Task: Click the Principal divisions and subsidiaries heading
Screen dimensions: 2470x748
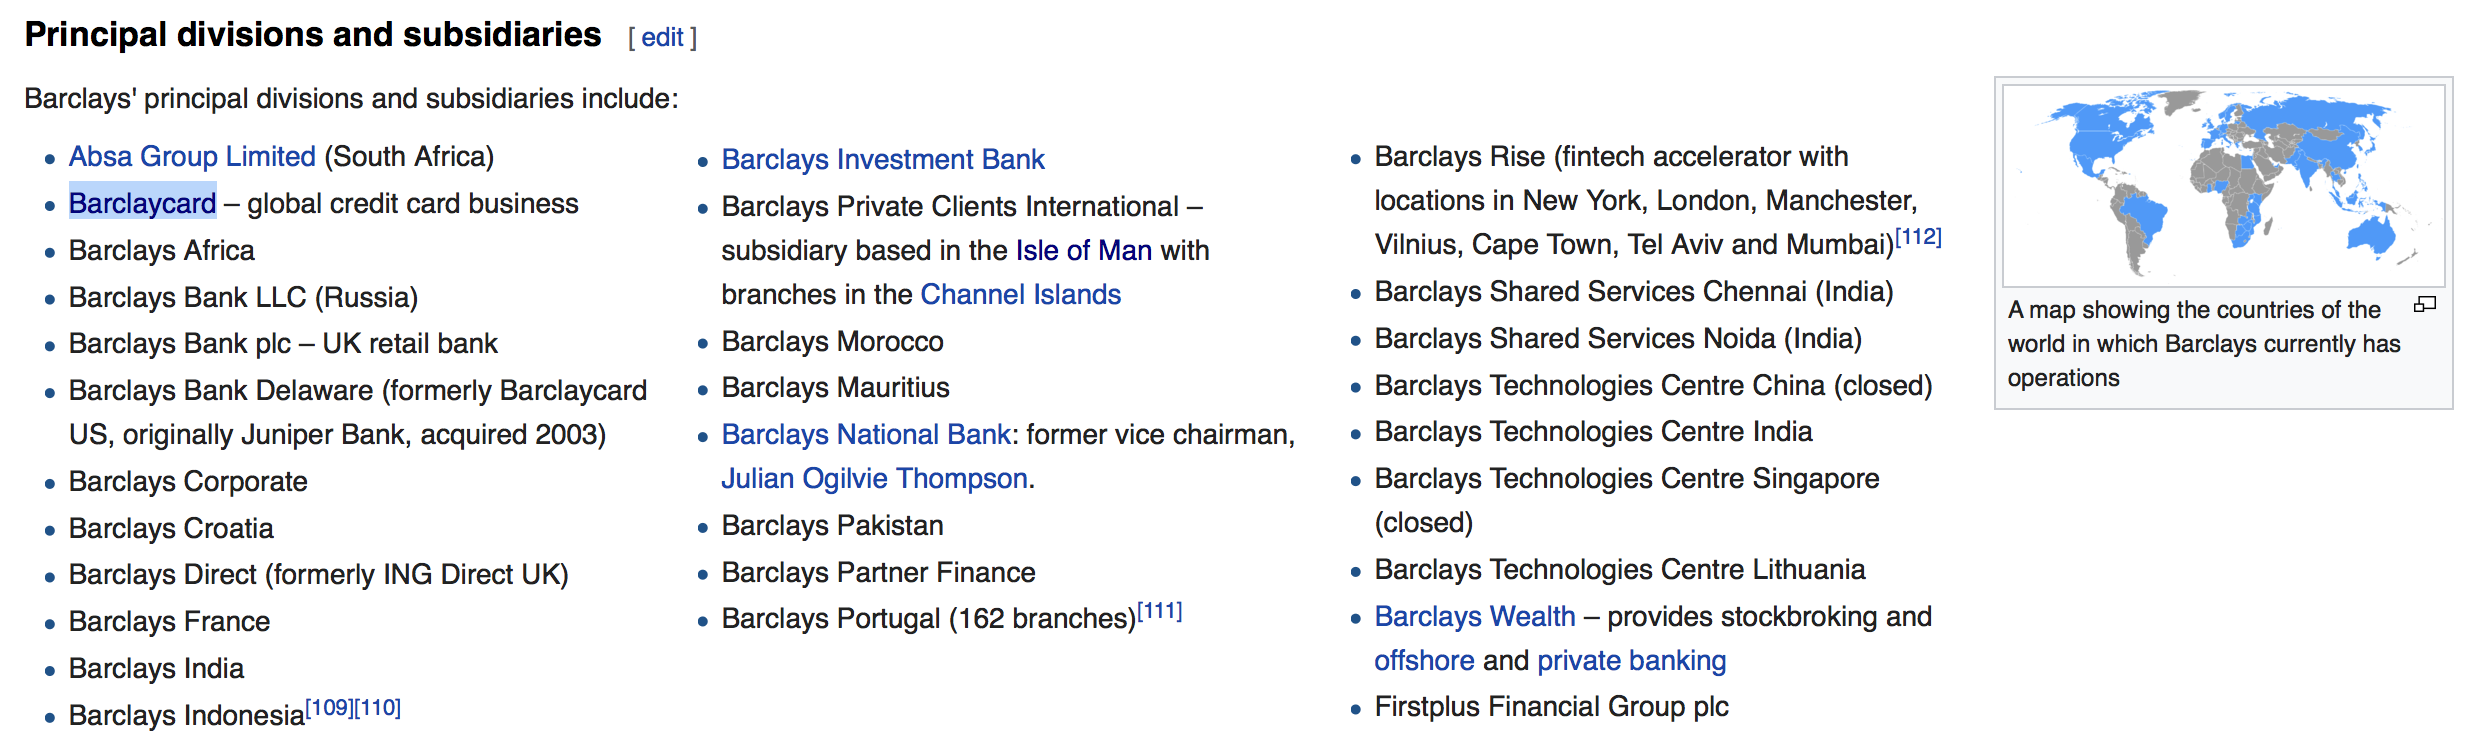Action: (313, 35)
